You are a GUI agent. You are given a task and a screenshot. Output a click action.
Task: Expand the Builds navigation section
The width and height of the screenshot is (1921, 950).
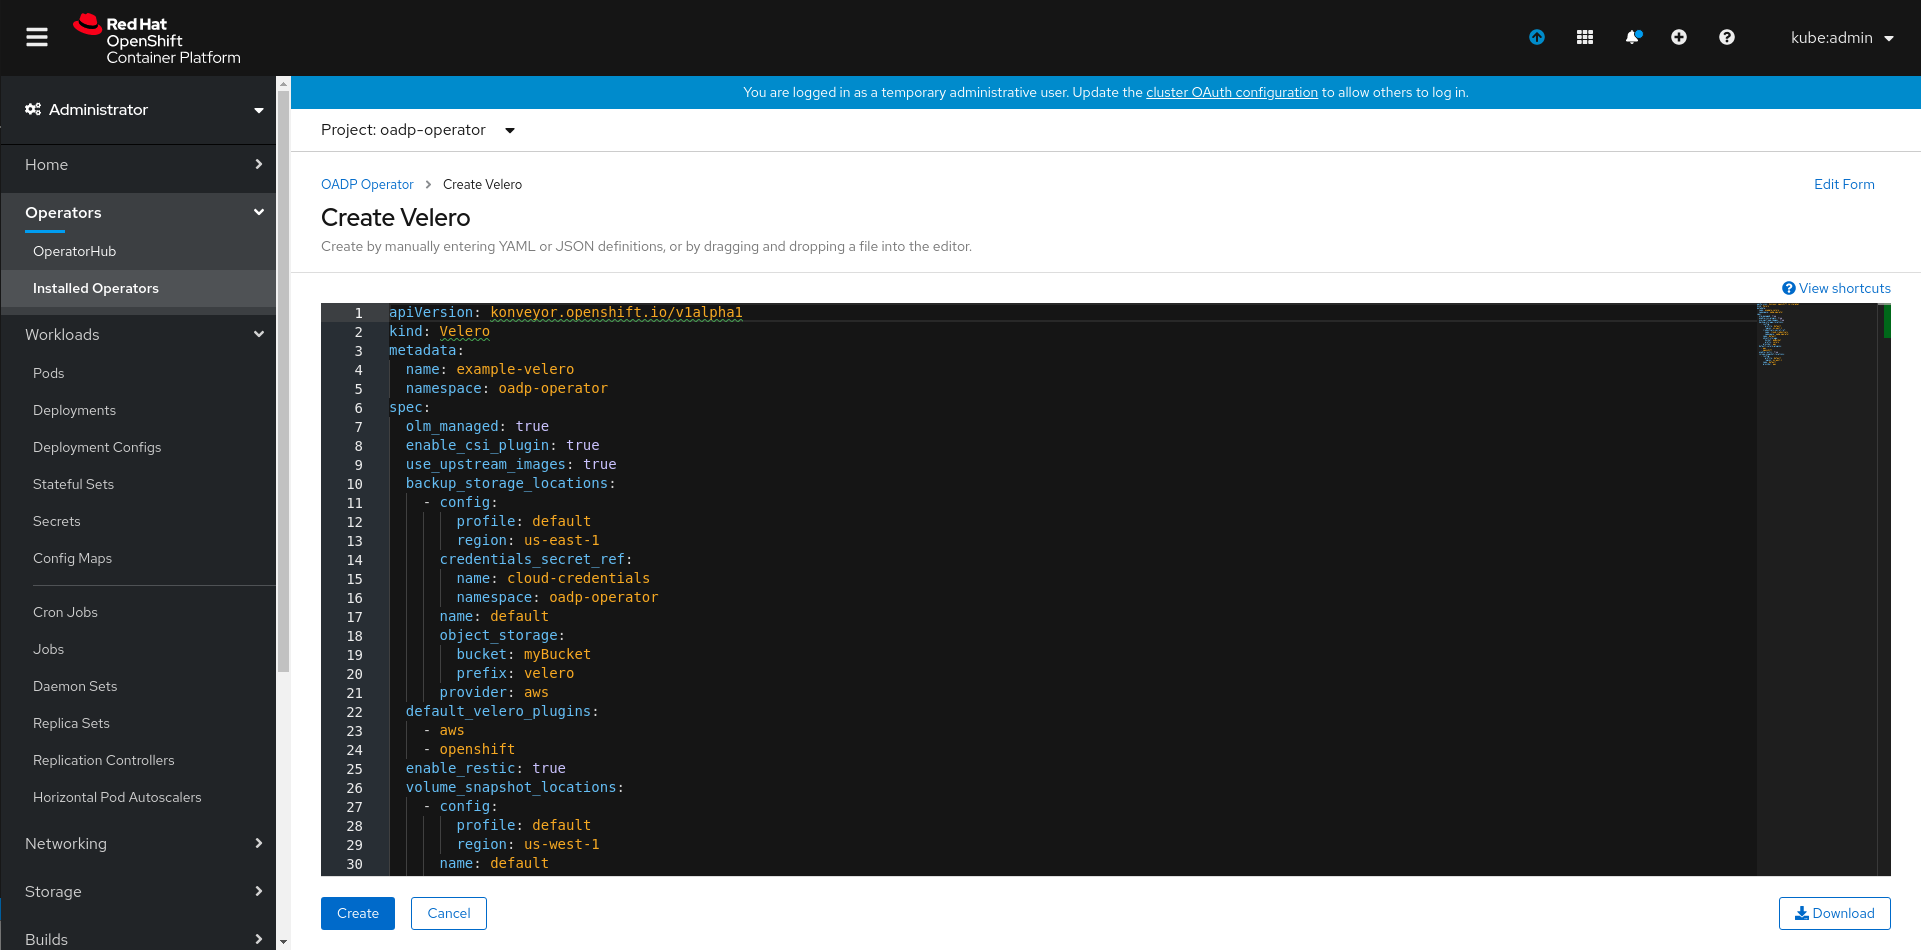pyautogui.click(x=138, y=938)
